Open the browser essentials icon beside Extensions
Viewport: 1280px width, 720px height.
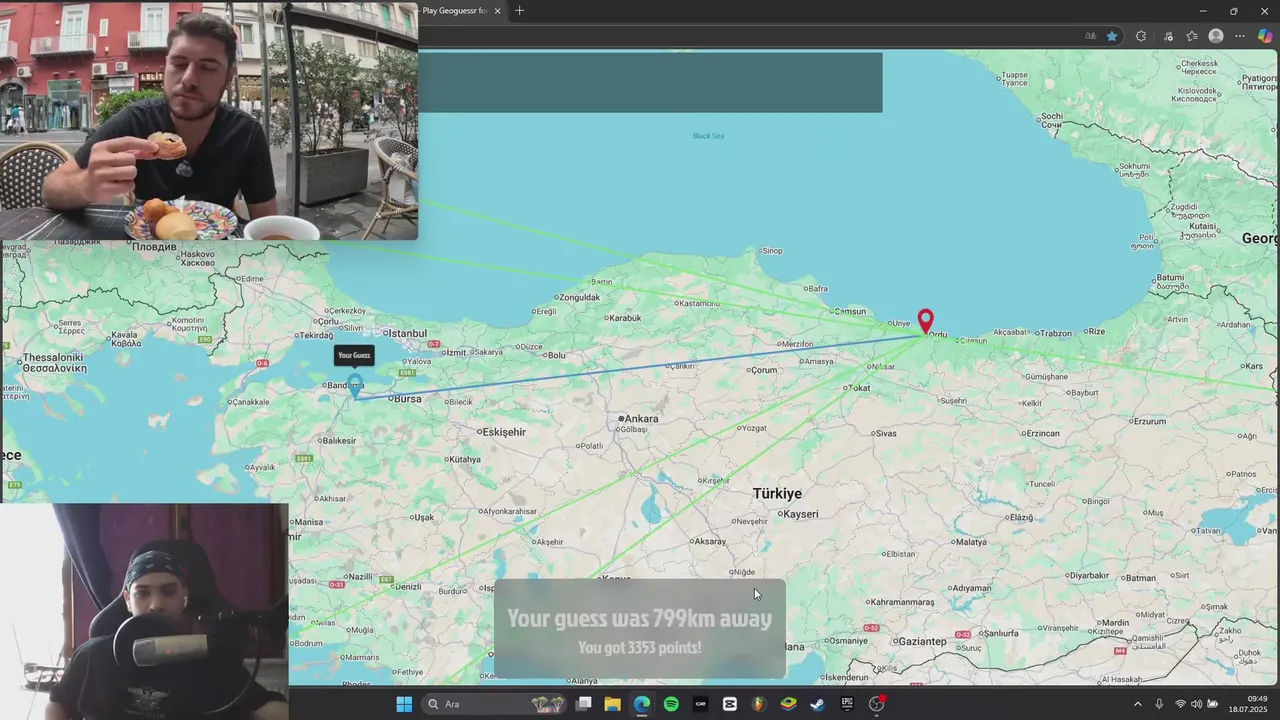1168,36
